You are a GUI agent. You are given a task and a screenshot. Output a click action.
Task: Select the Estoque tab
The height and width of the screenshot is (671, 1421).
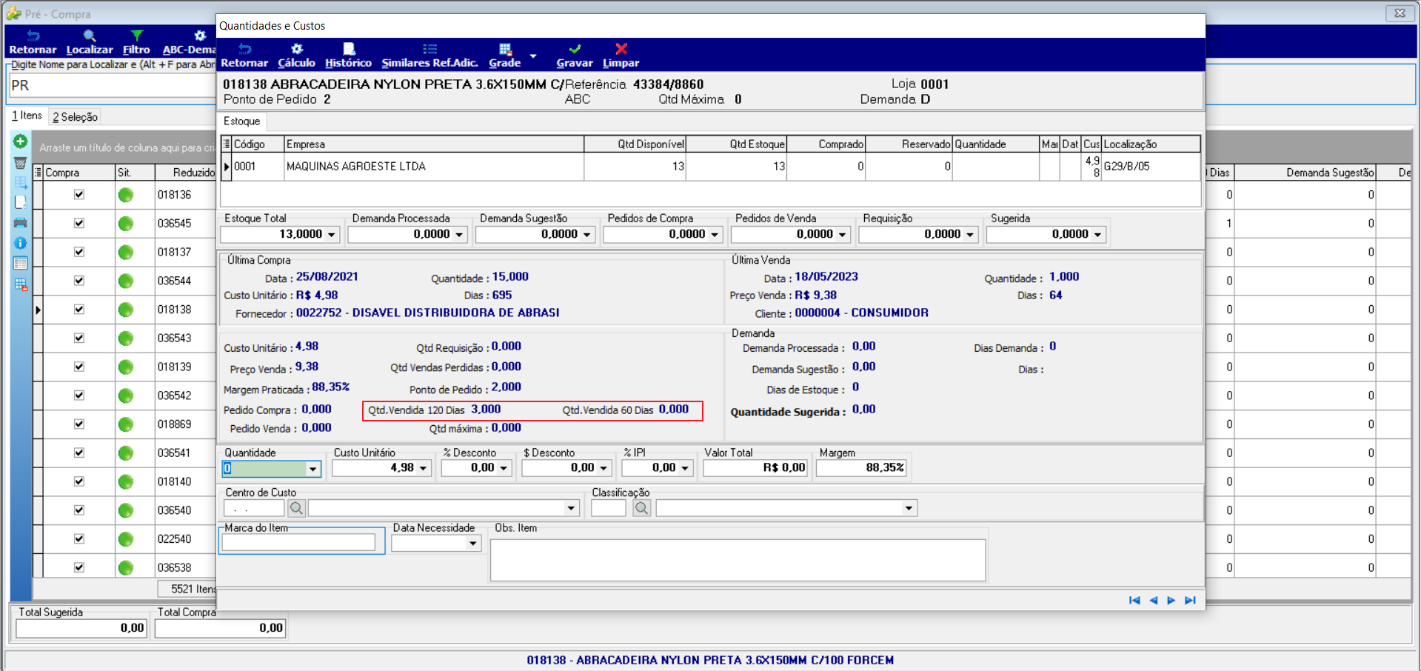coord(242,121)
